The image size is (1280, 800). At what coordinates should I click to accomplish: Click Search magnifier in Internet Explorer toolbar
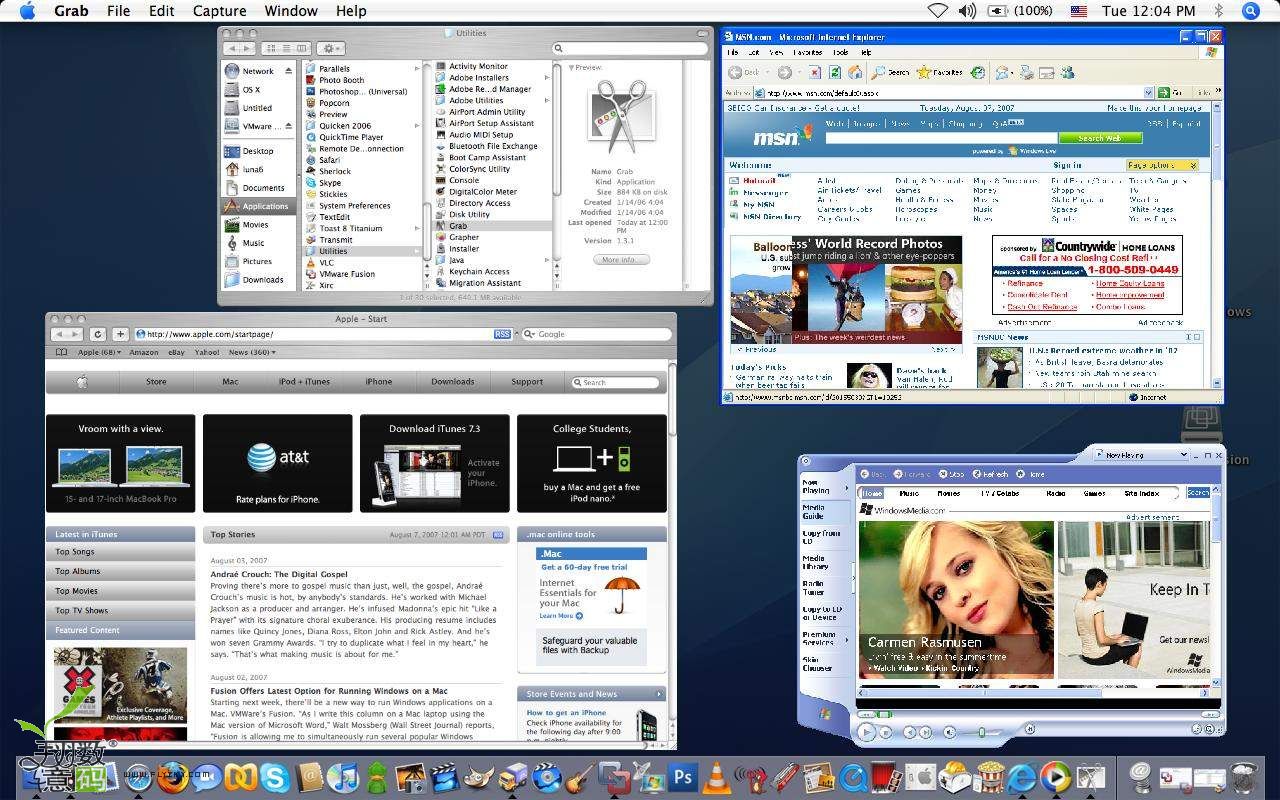[878, 73]
